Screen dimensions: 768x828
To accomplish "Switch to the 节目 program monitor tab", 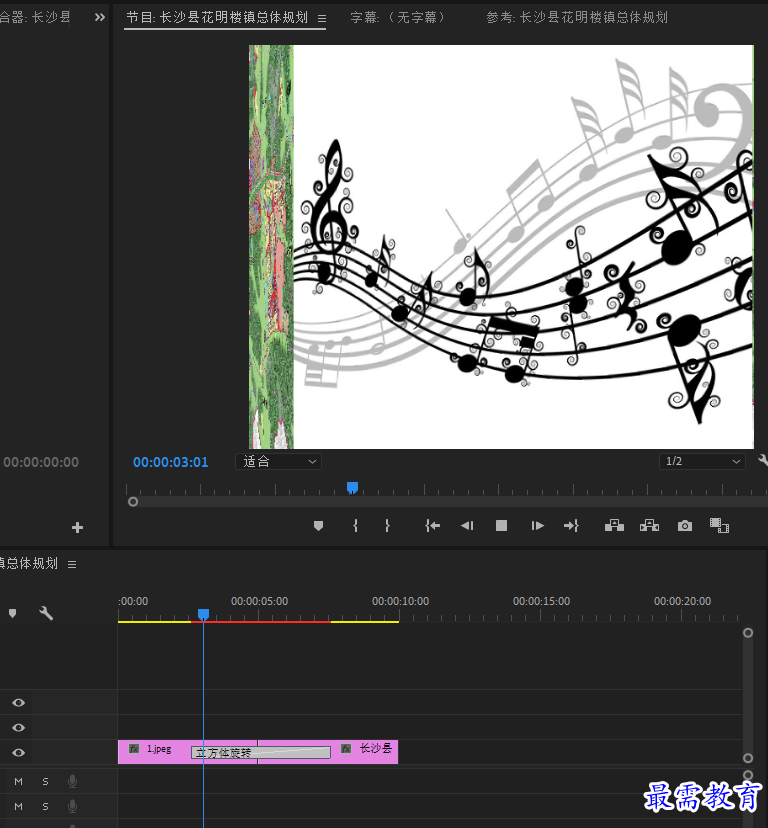I will point(217,17).
